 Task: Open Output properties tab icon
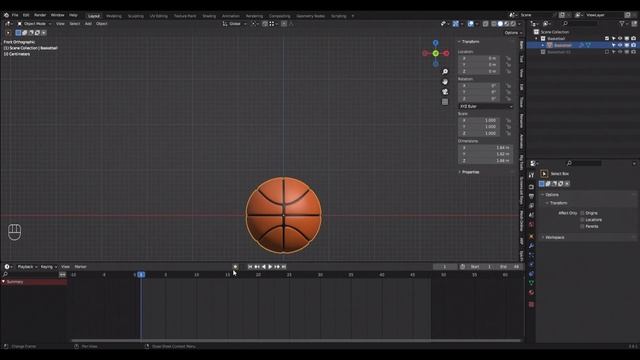click(531, 196)
